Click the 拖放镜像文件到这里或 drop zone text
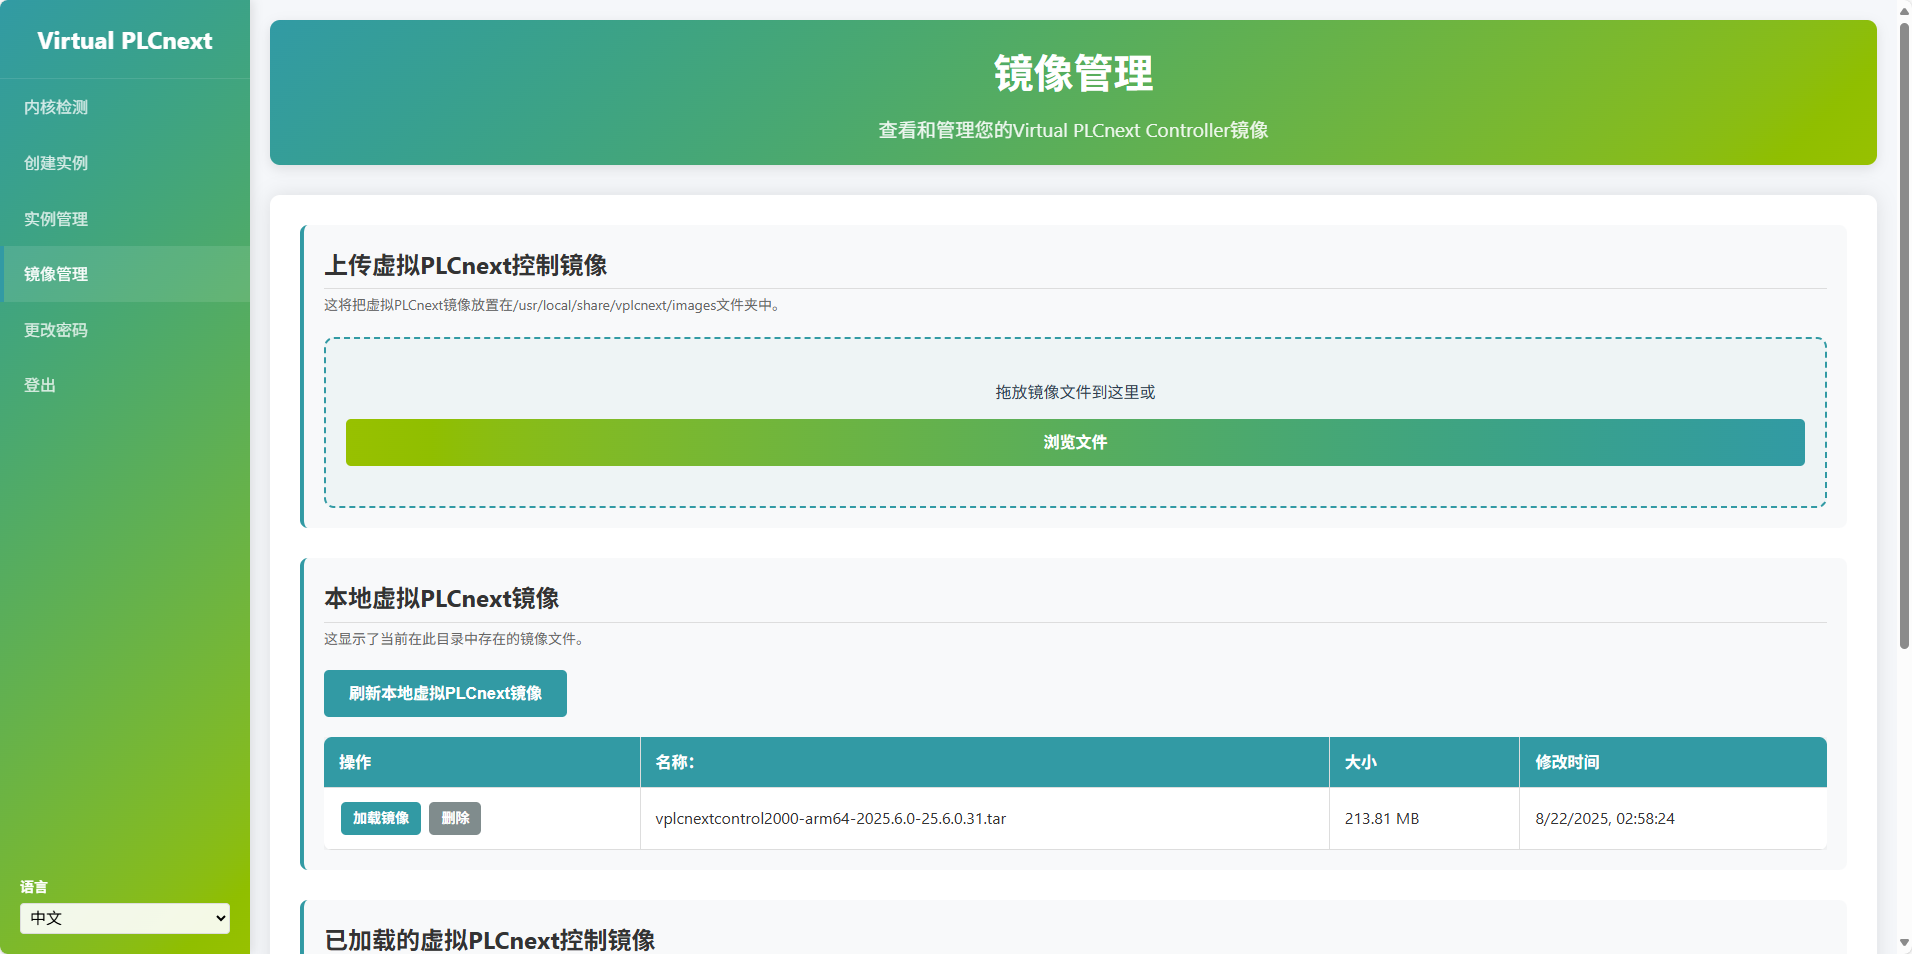Image resolution: width=1912 pixels, height=954 pixels. pyautogui.click(x=1075, y=392)
